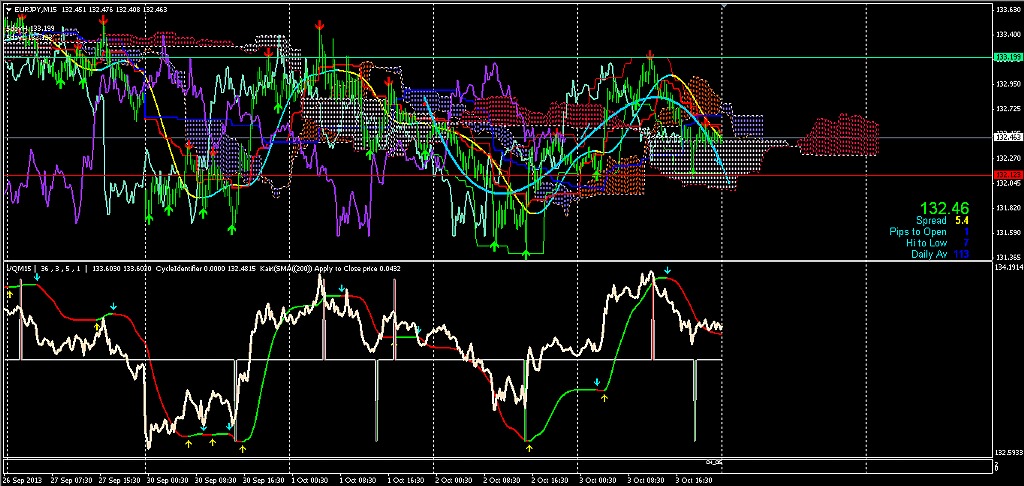
Task: Click the red down arrow signal near 3 Oct 08:30 peak
Action: pyautogui.click(x=650, y=54)
